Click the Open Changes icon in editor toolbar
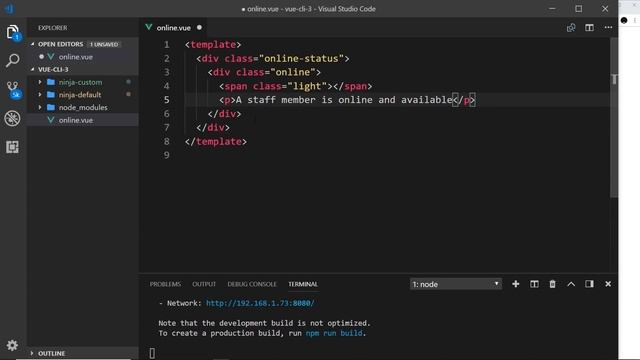This screenshot has width=640, height=360. point(571,28)
